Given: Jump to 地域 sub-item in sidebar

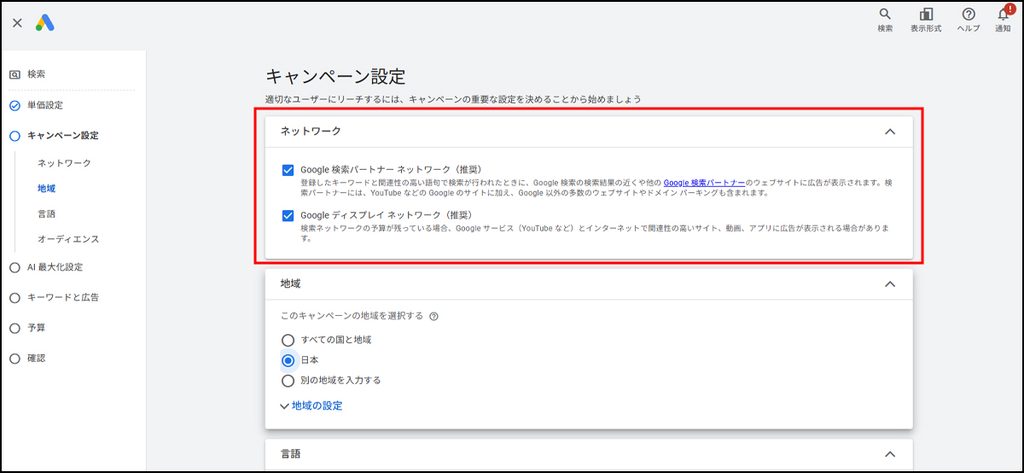Looking at the screenshot, I should (x=46, y=188).
